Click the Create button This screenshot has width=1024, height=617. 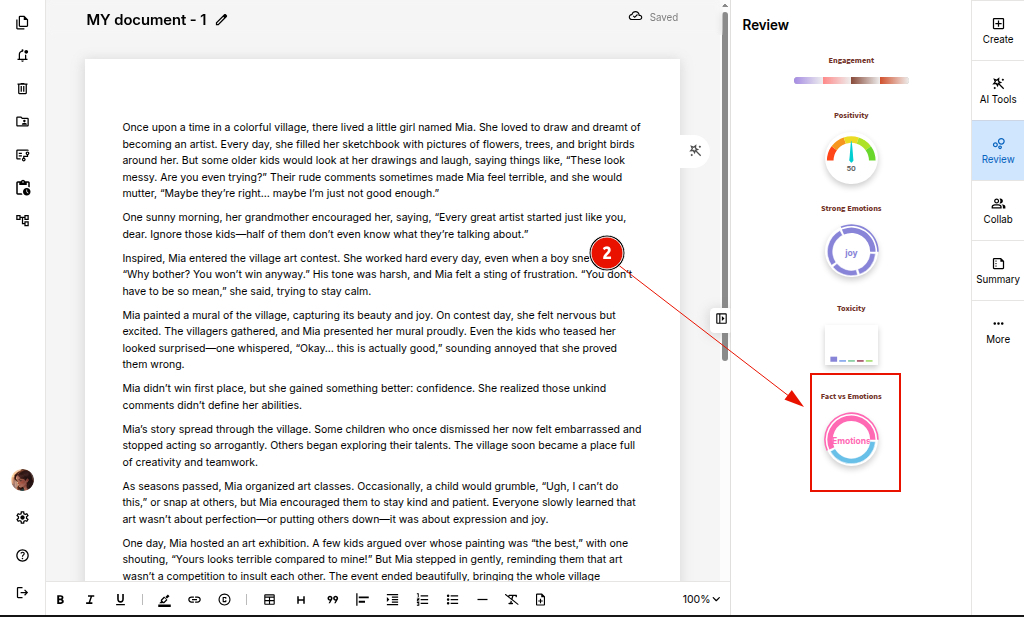997,30
